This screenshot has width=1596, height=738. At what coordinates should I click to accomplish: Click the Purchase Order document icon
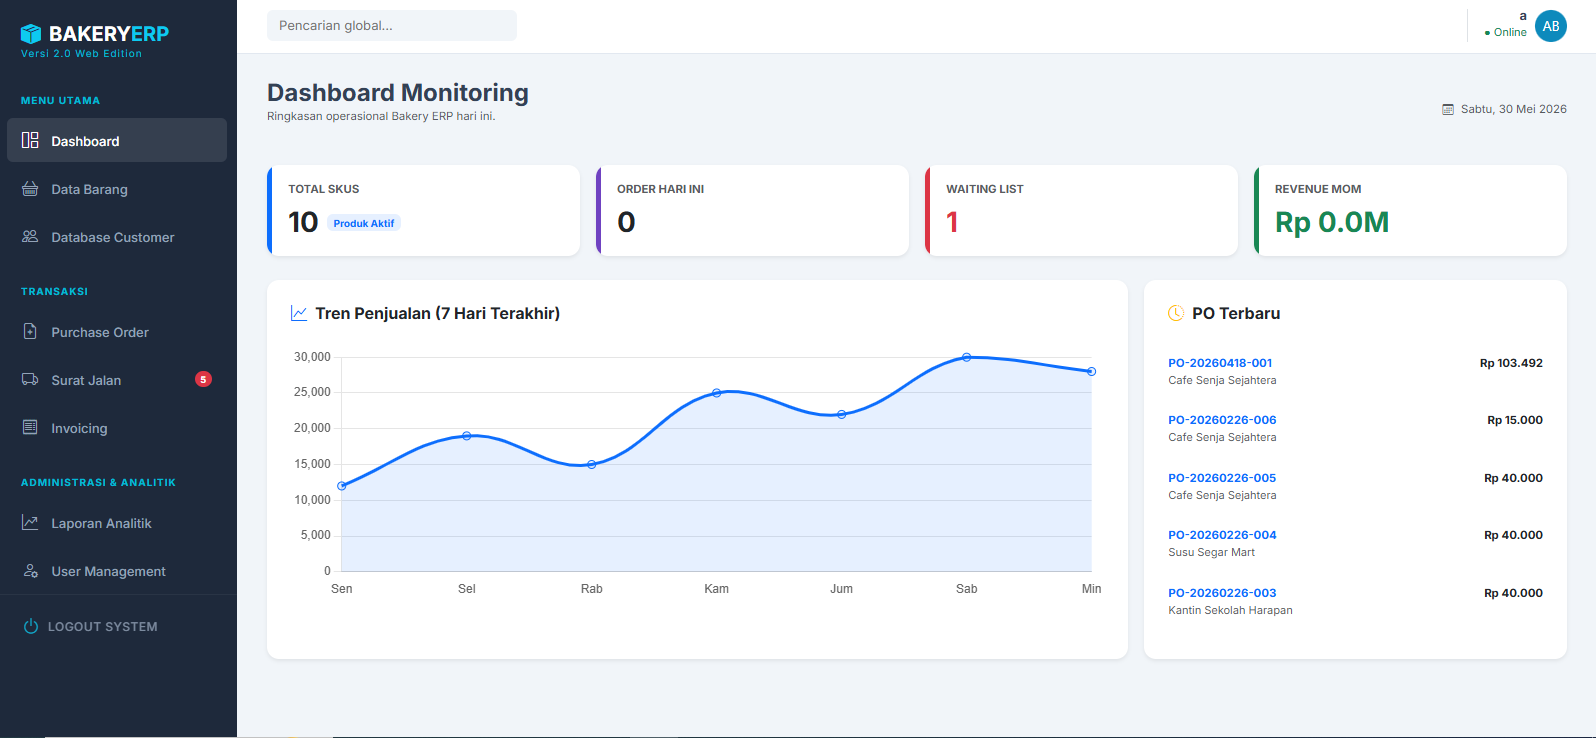pyautogui.click(x=30, y=331)
